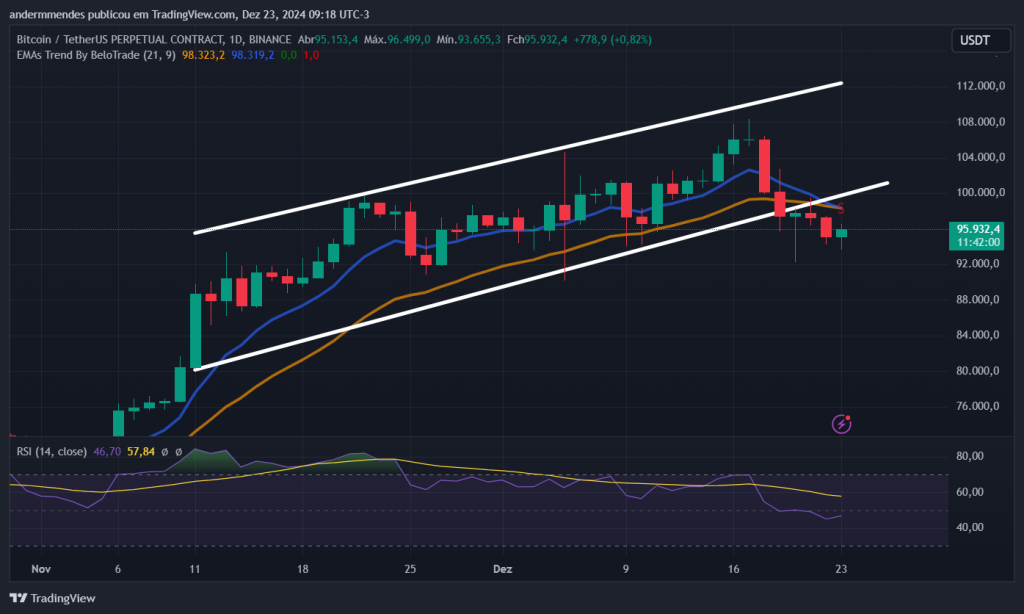
Task: Click the lightning flash icon on the chart
Action: click(842, 424)
